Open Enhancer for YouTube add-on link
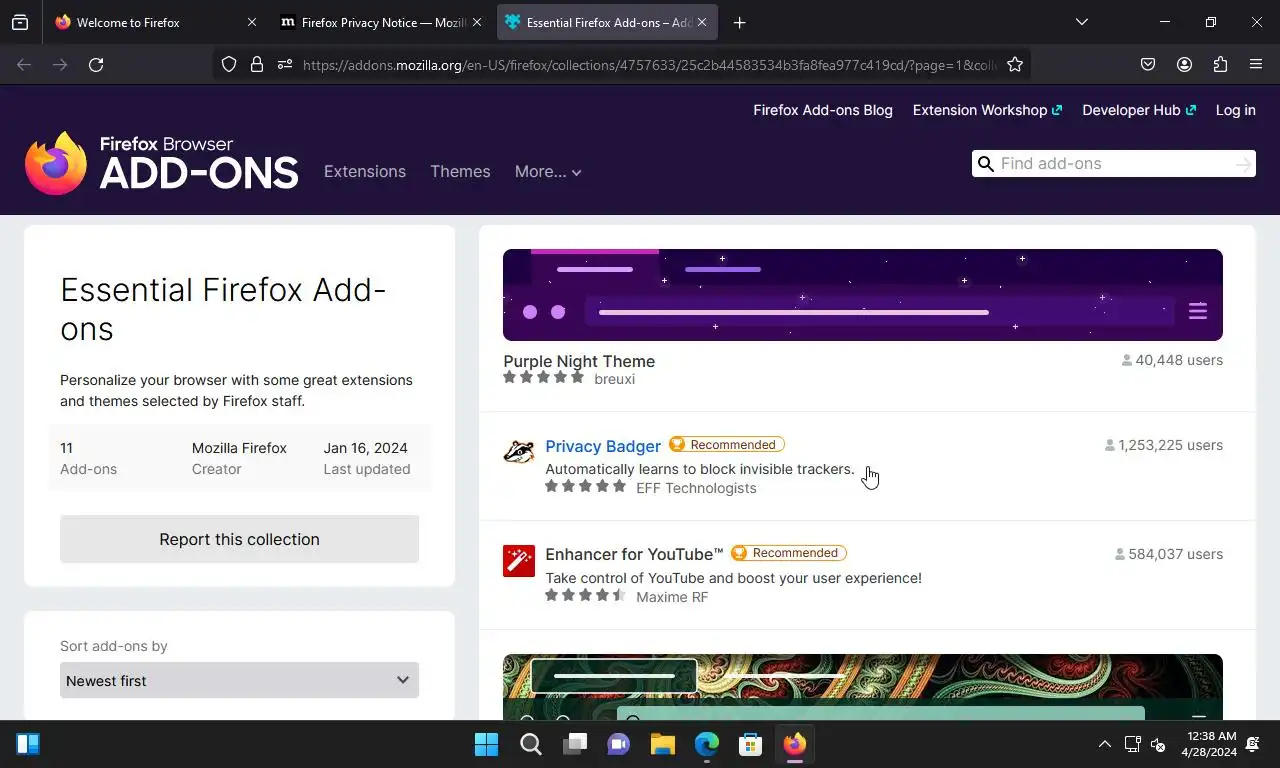The image size is (1280, 768). [x=634, y=554]
